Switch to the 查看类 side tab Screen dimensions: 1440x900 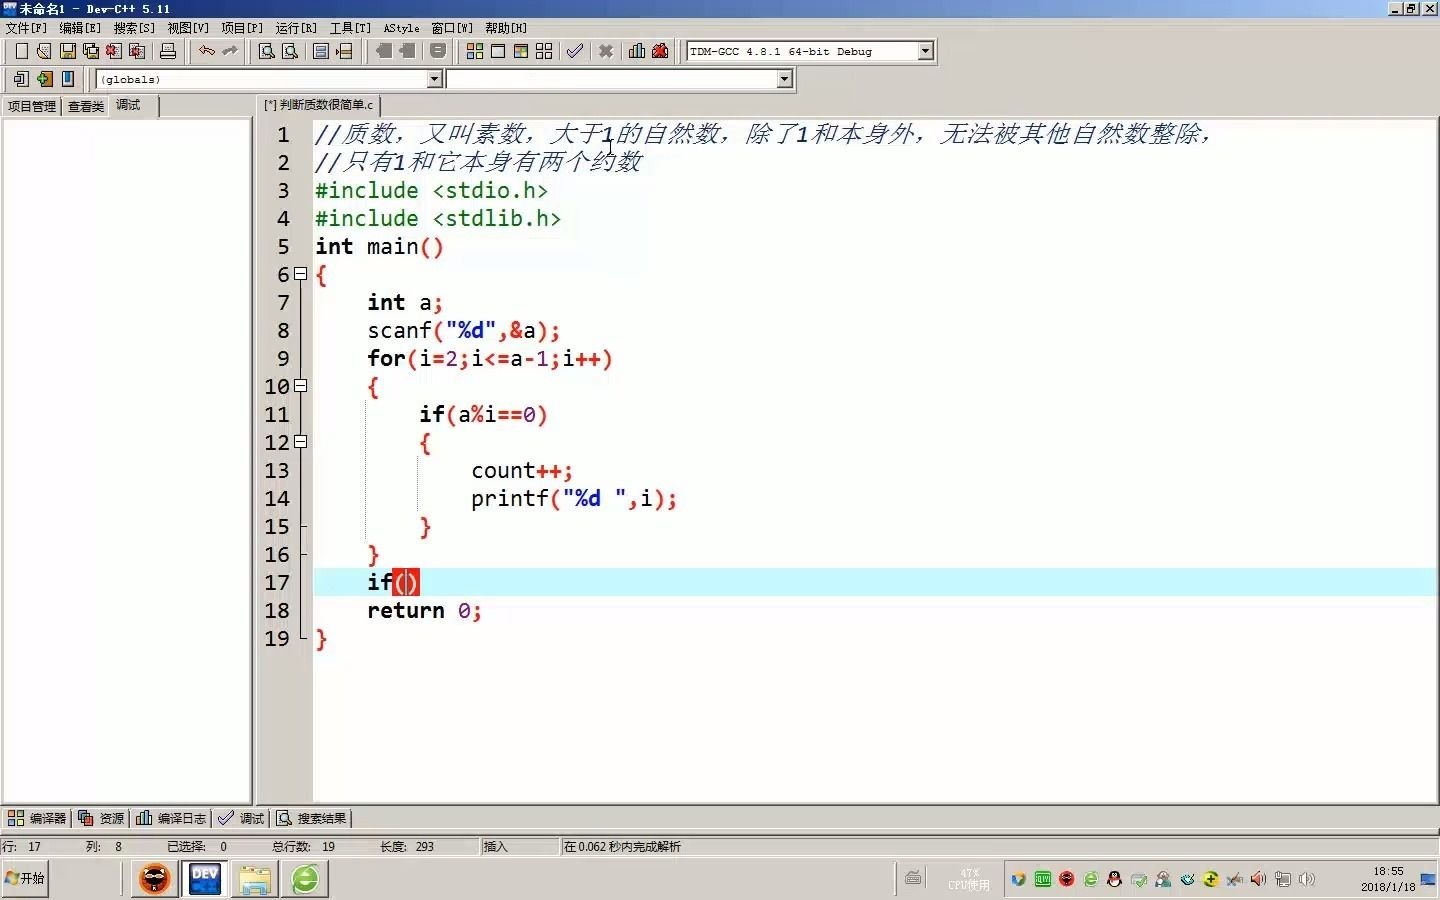86,106
